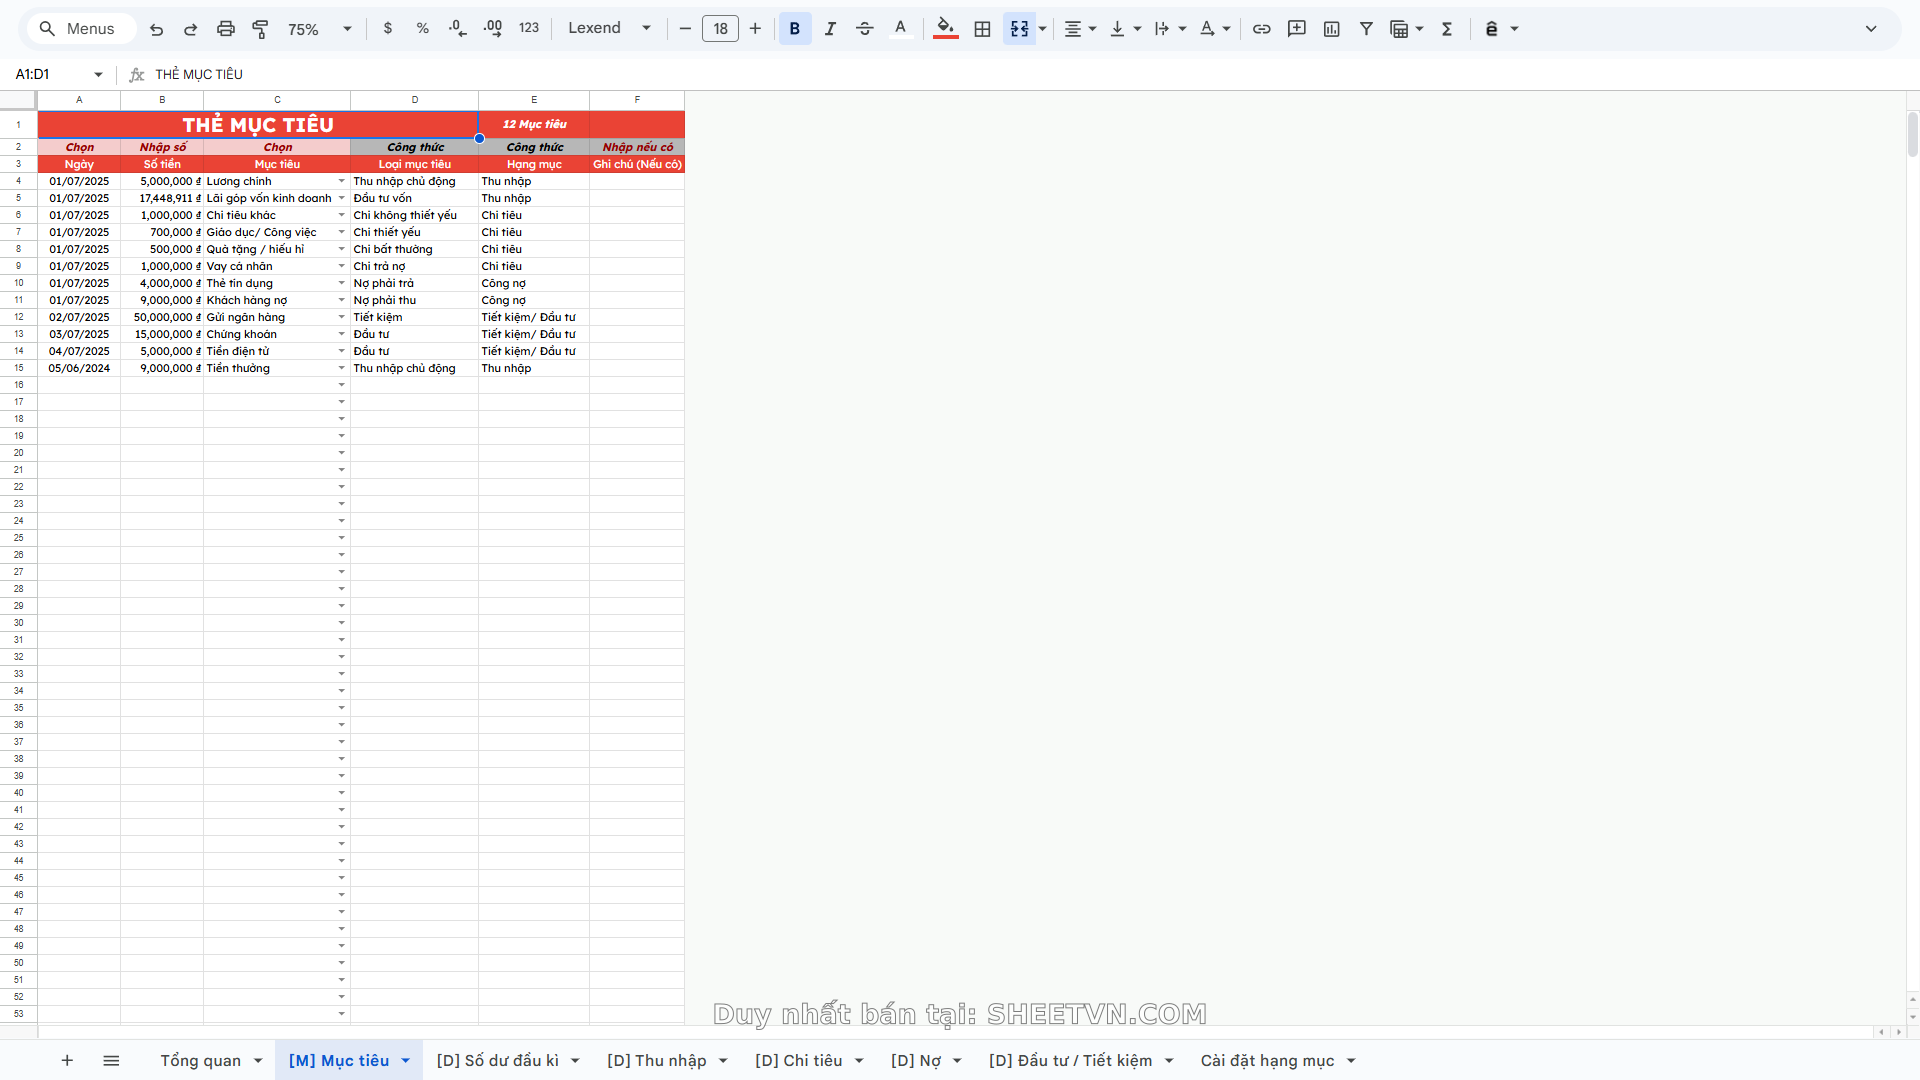Viewport: 1920px width, 1080px height.
Task: Toggle Italic formatting button
Action: click(x=830, y=29)
